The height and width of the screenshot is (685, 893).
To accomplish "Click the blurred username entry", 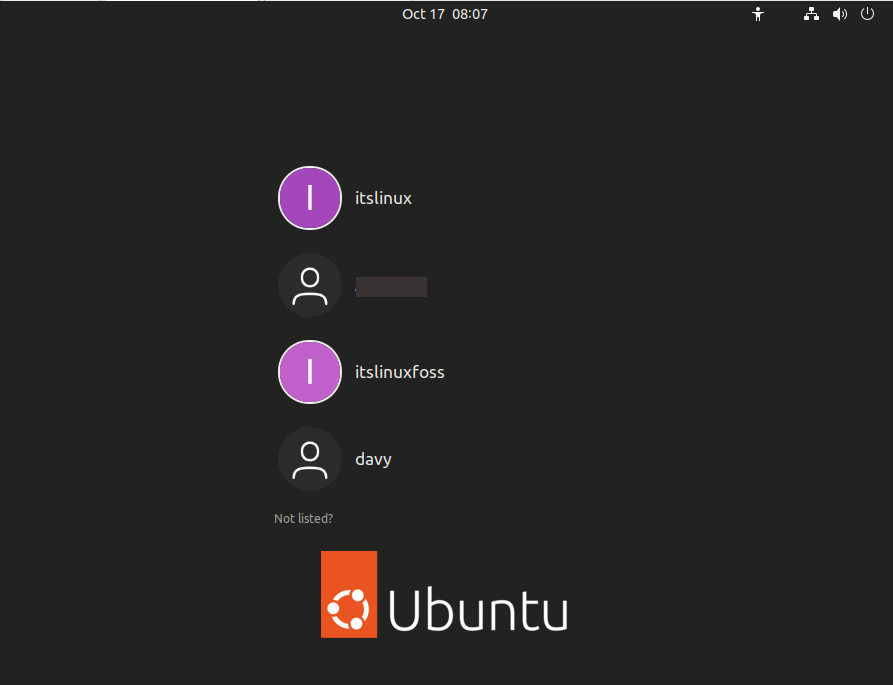I will [391, 286].
